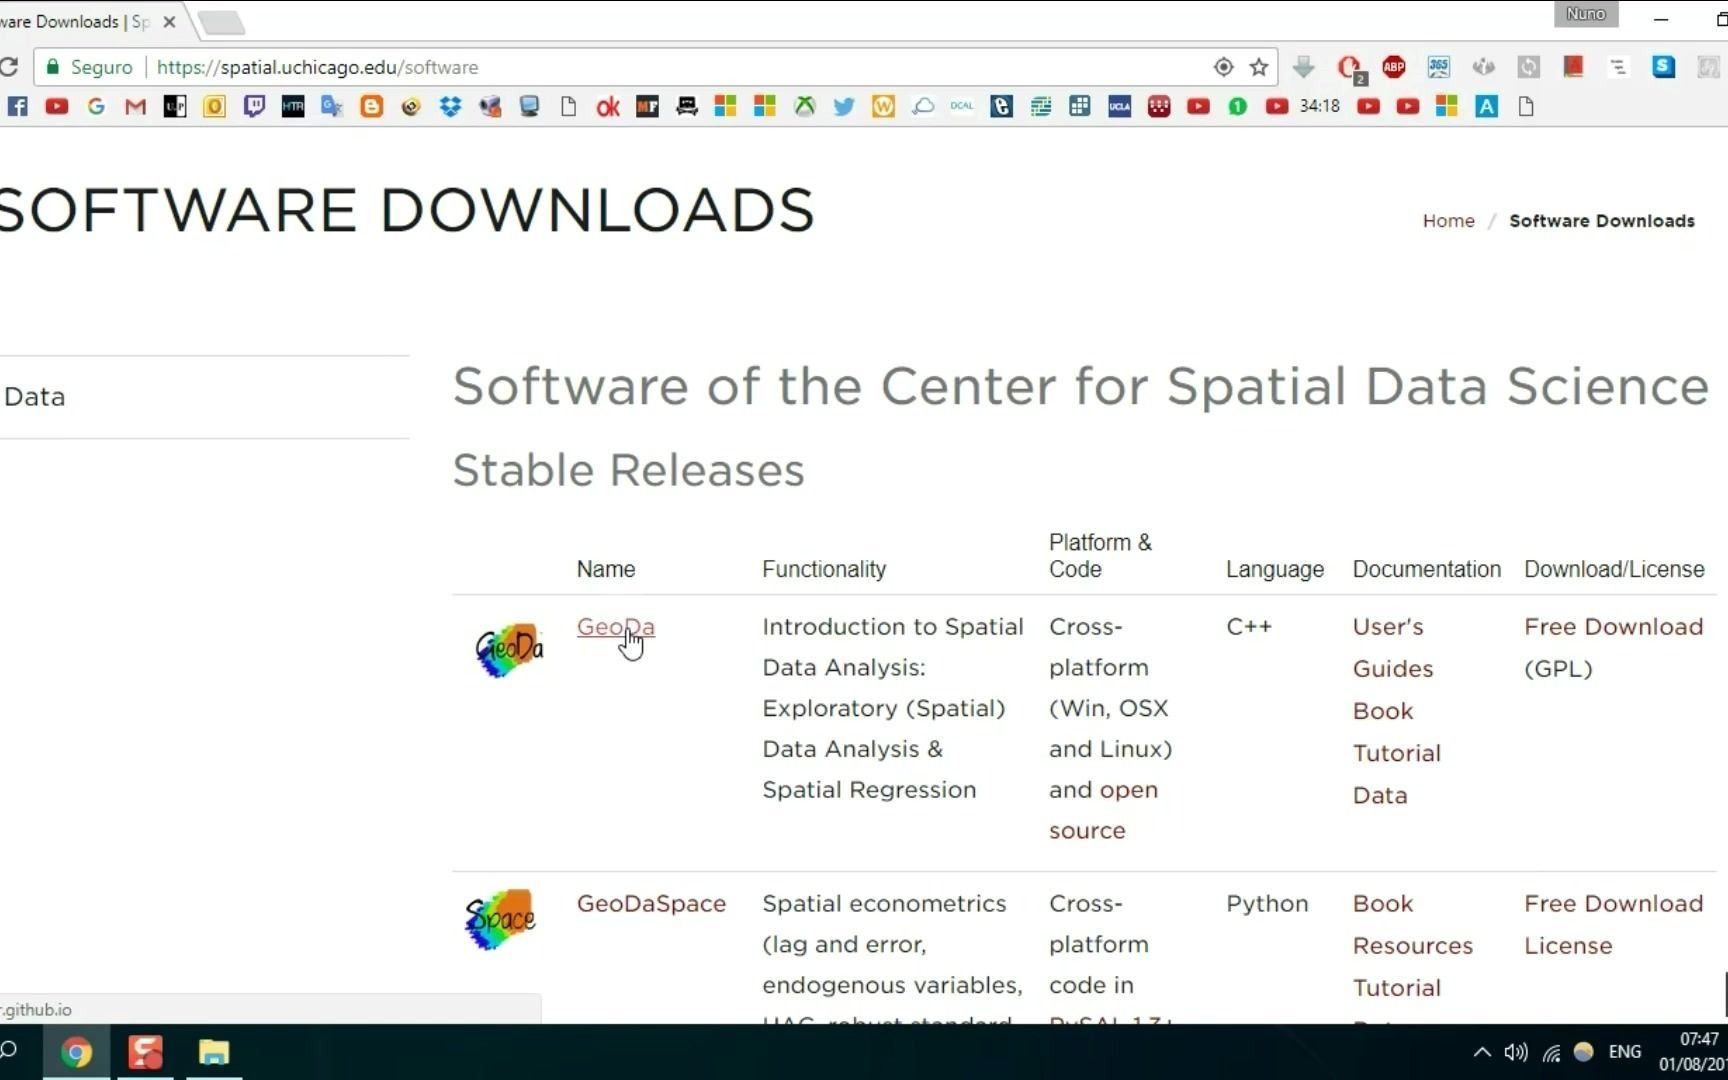Screen dimensions: 1728x1080
Task: Bookmark this page with the star icon
Action: tap(1259, 67)
